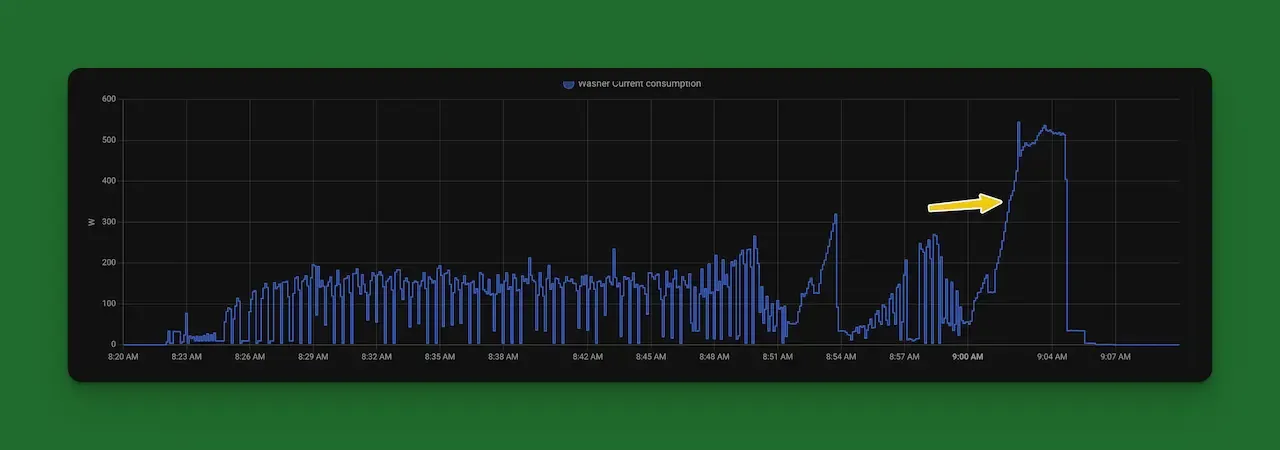
Task: Click the Washer legend color swatch
Action: [568, 84]
